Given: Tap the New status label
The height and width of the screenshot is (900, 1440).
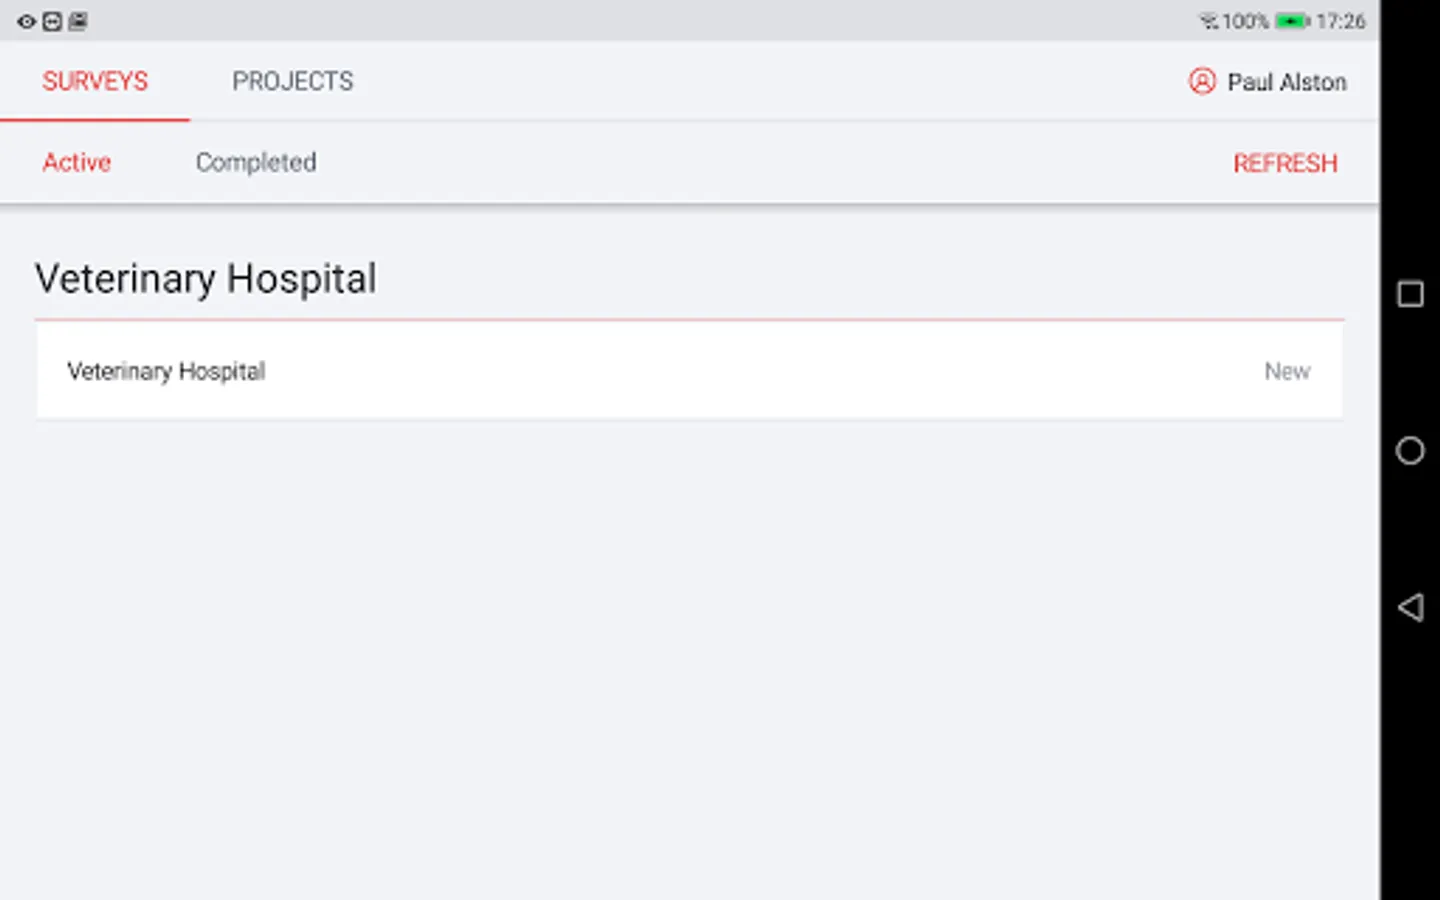Looking at the screenshot, I should [1287, 371].
